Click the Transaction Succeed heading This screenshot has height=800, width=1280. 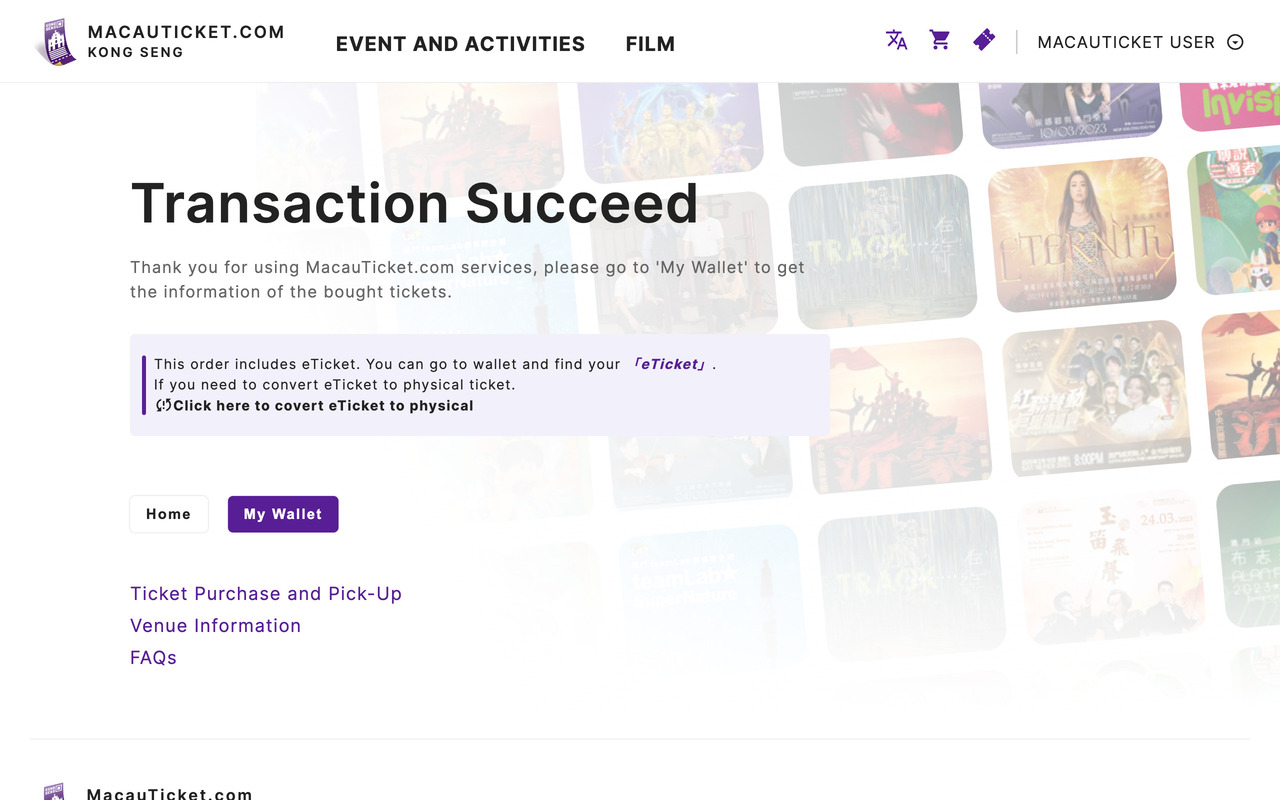pyautogui.click(x=414, y=203)
